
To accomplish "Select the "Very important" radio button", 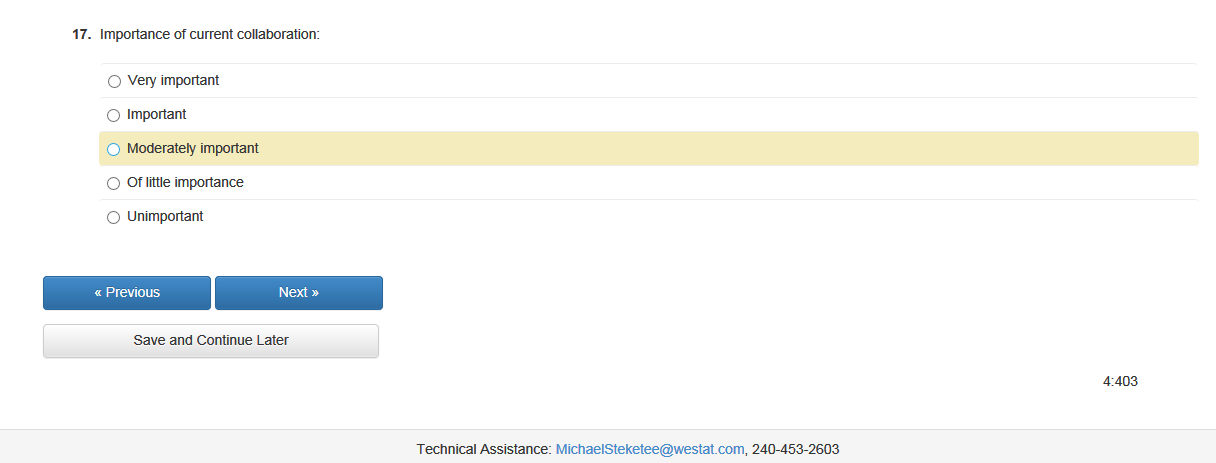I will [114, 81].
